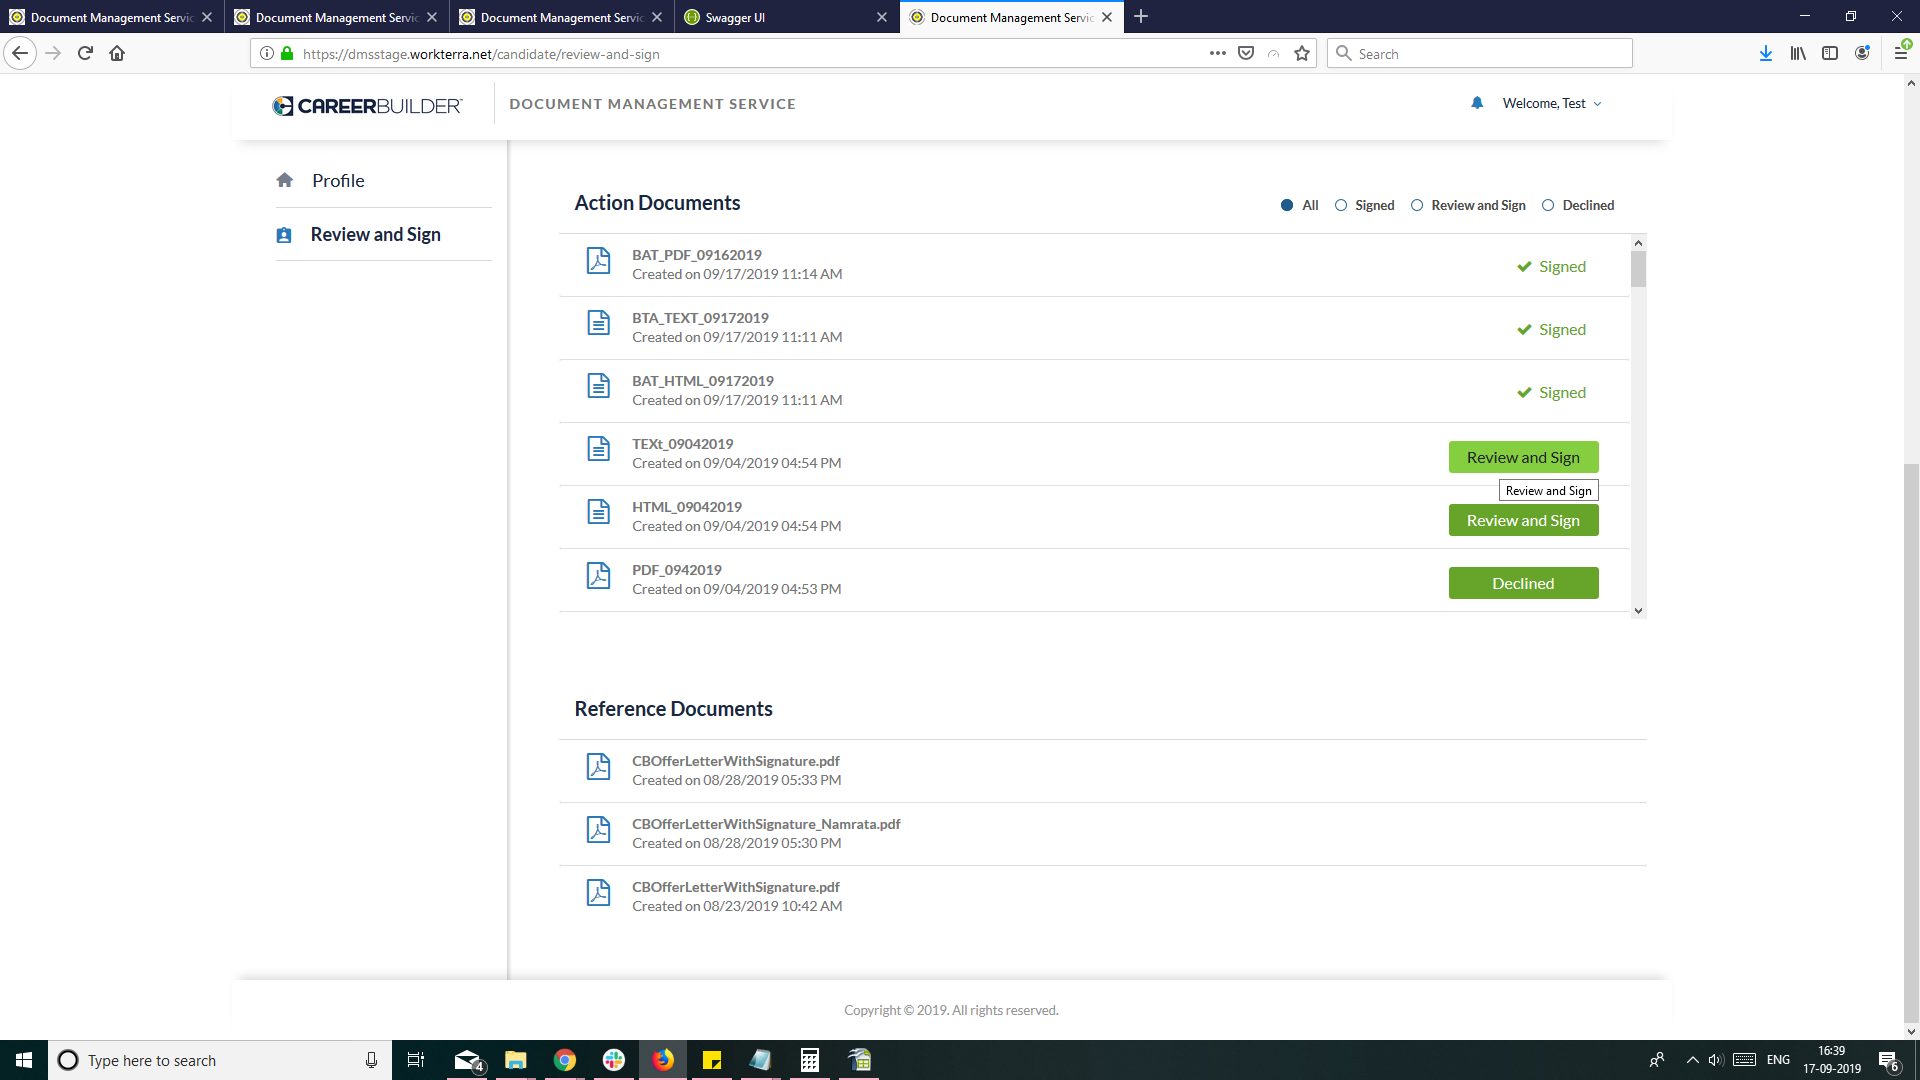Image resolution: width=1920 pixels, height=1080 pixels.
Task: Reload the page with the refresh icon
Action: pos(85,53)
